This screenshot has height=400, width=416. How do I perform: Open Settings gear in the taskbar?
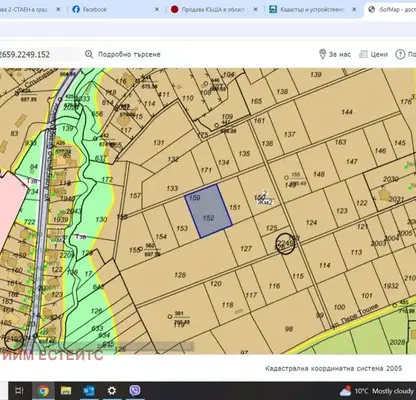pos(112,391)
